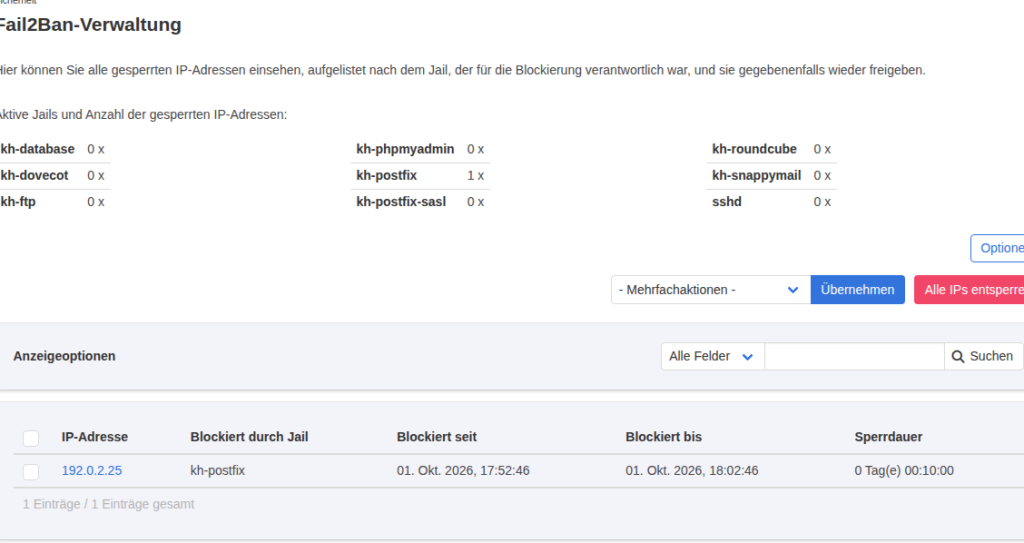Image resolution: width=1024 pixels, height=543 pixels.
Task: Tick the checkbox for row 192.0.2.25
Action: [x=31, y=471]
